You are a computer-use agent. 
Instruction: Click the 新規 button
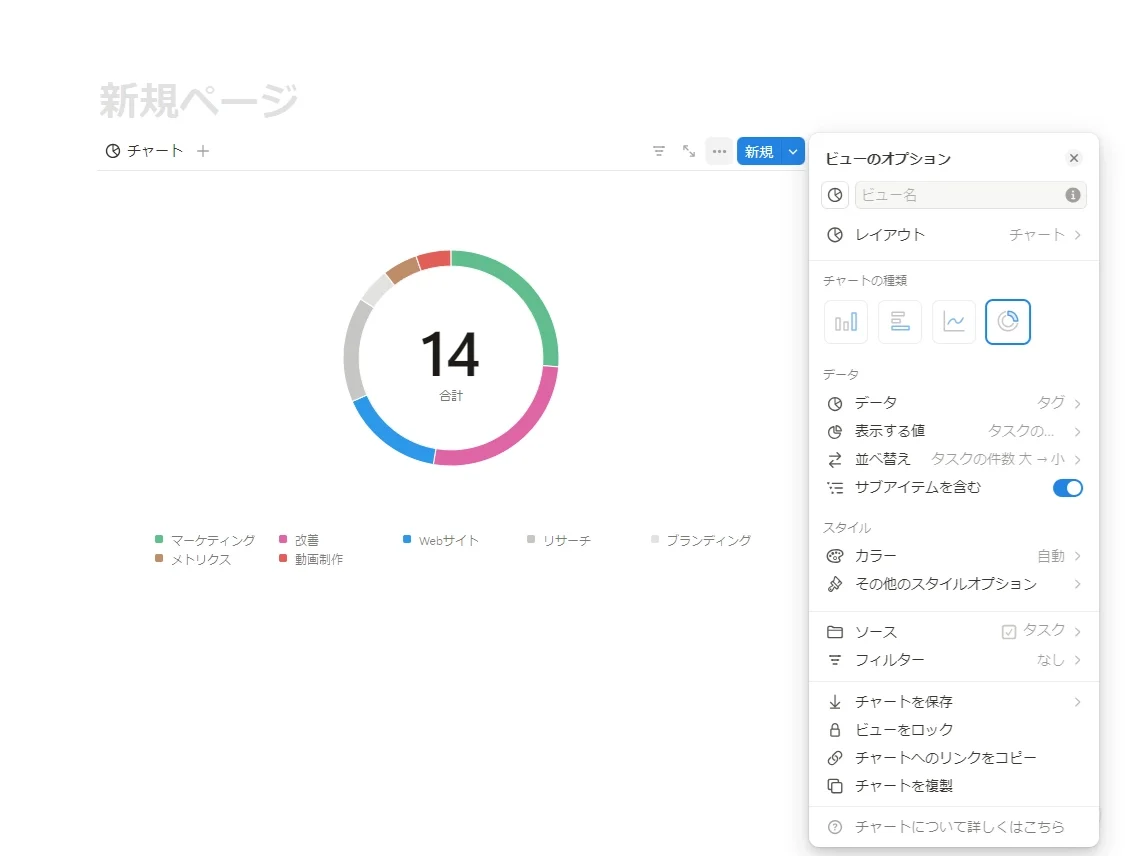coord(759,151)
